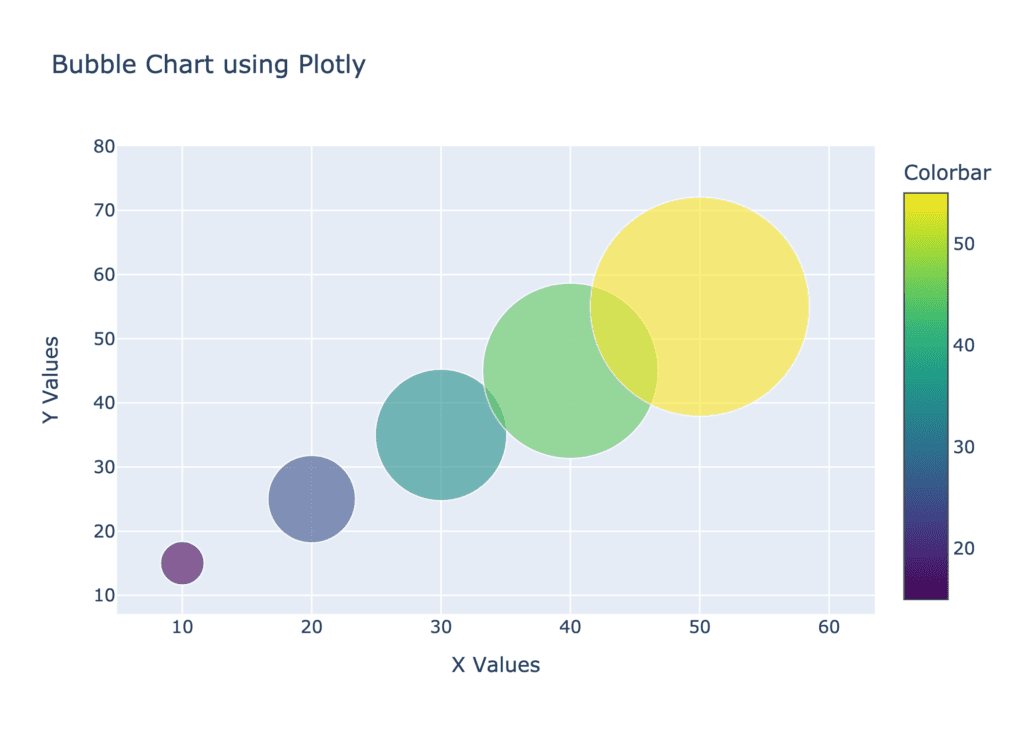Select the green bubble at x=40
The width and height of the screenshot is (1024, 731).
tap(570, 370)
